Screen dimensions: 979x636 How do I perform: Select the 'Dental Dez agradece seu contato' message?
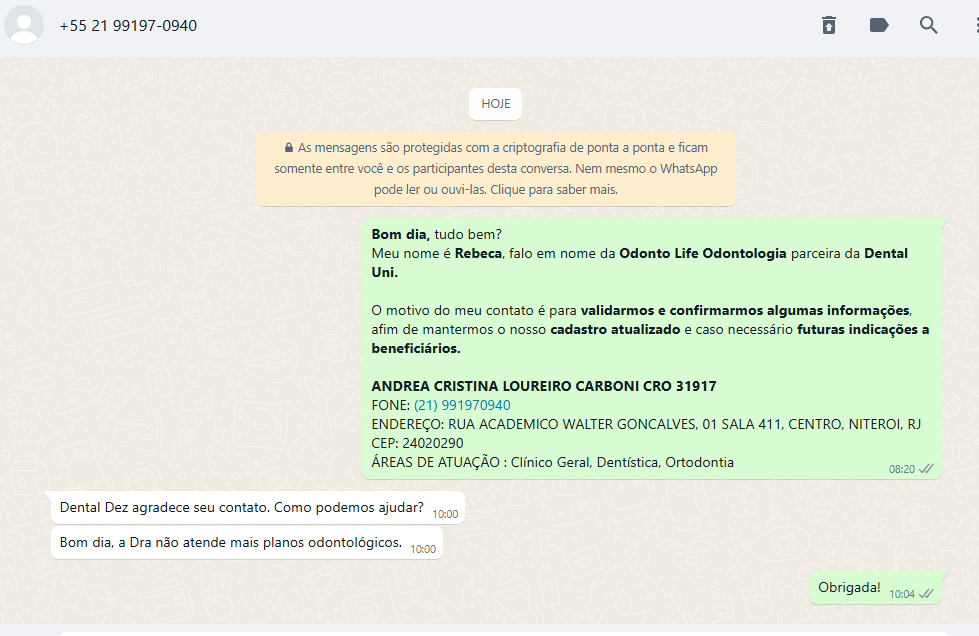click(257, 508)
